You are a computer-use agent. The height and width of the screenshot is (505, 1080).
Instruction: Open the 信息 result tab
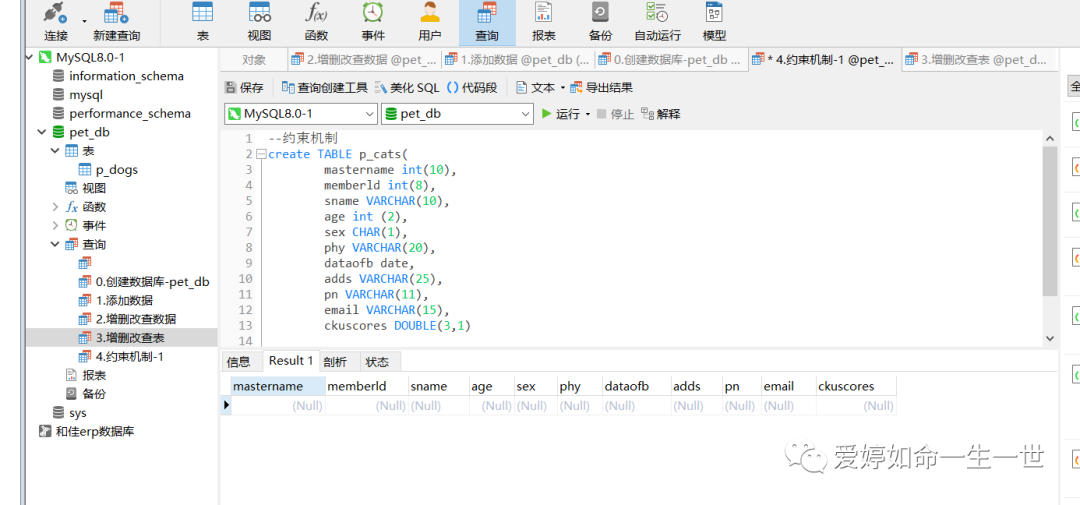(x=238, y=362)
